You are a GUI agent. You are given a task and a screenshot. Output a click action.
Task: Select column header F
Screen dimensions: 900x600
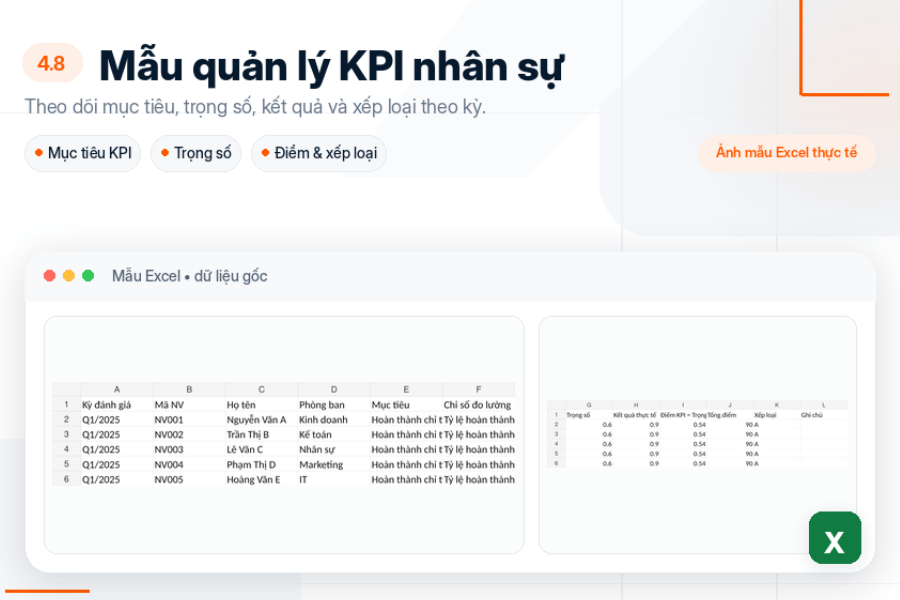coord(478,389)
